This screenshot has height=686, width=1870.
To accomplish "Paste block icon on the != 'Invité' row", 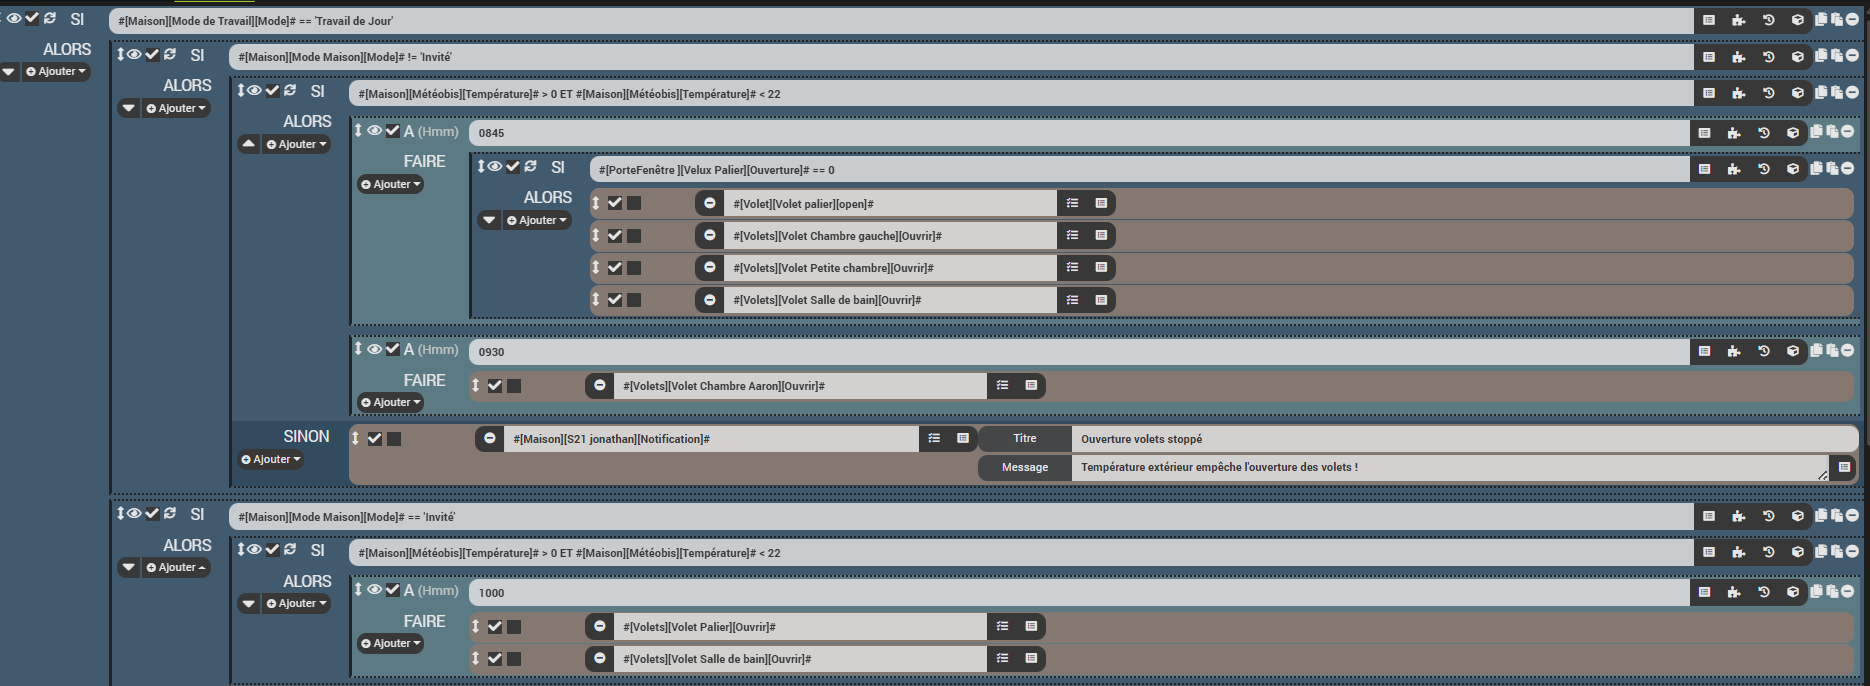I will point(1837,56).
